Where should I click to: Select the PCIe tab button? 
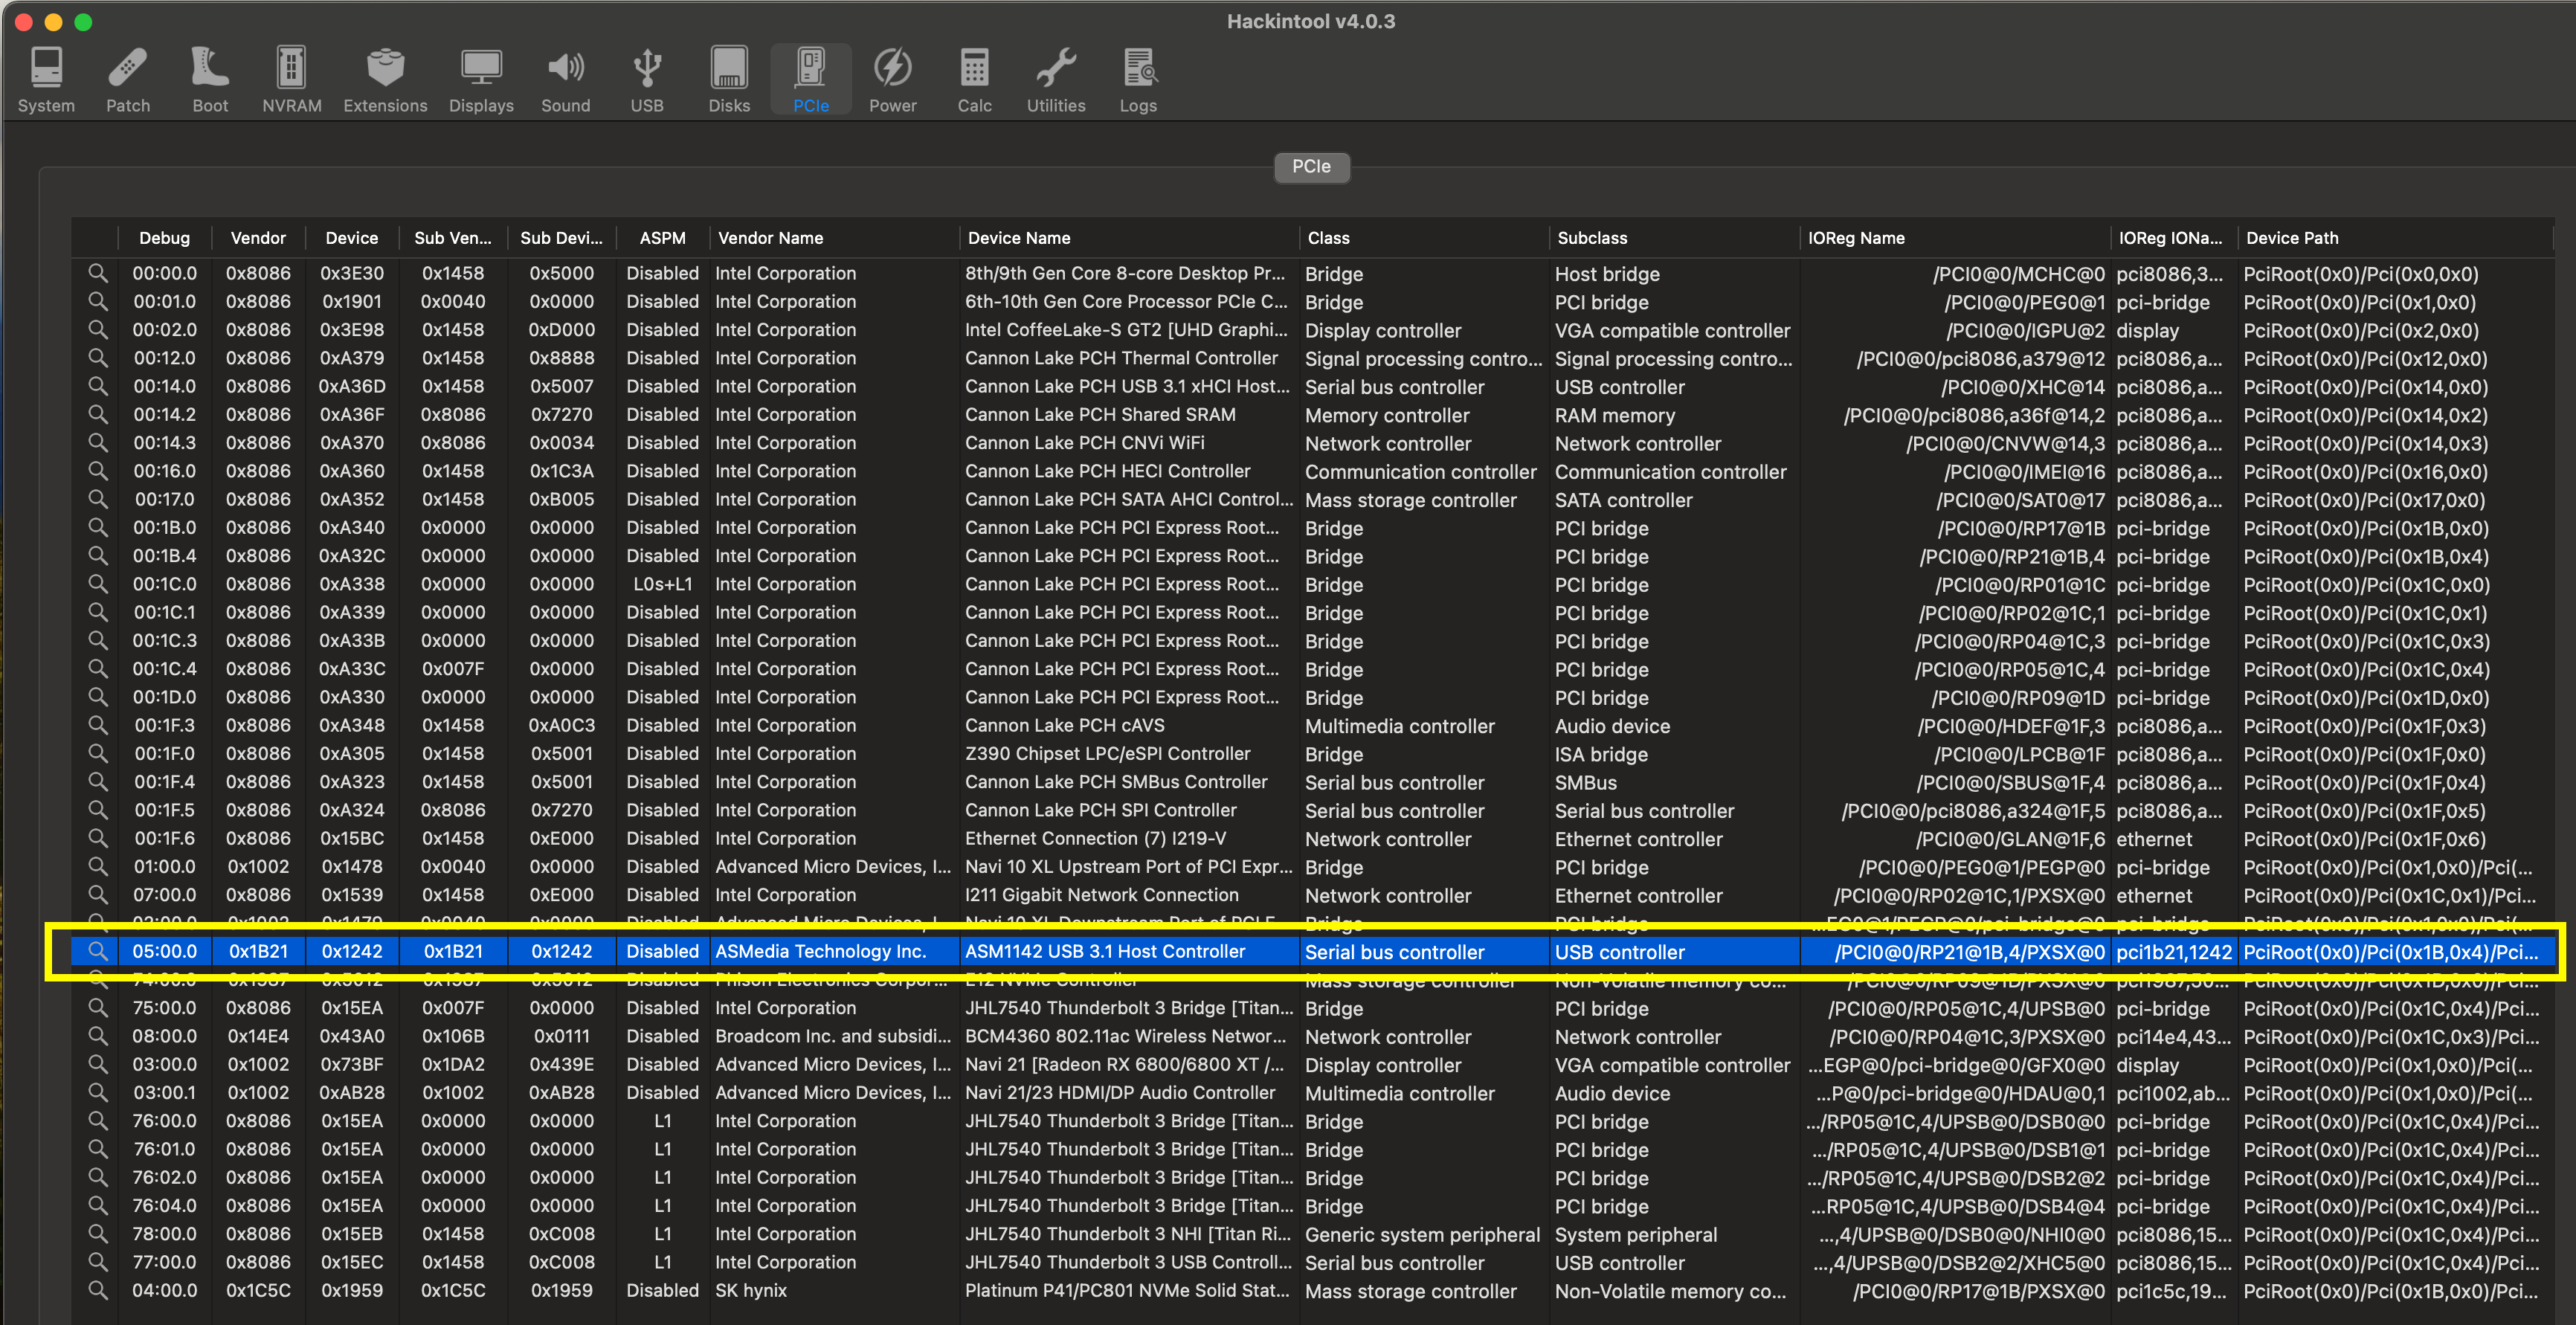[x=1311, y=167]
